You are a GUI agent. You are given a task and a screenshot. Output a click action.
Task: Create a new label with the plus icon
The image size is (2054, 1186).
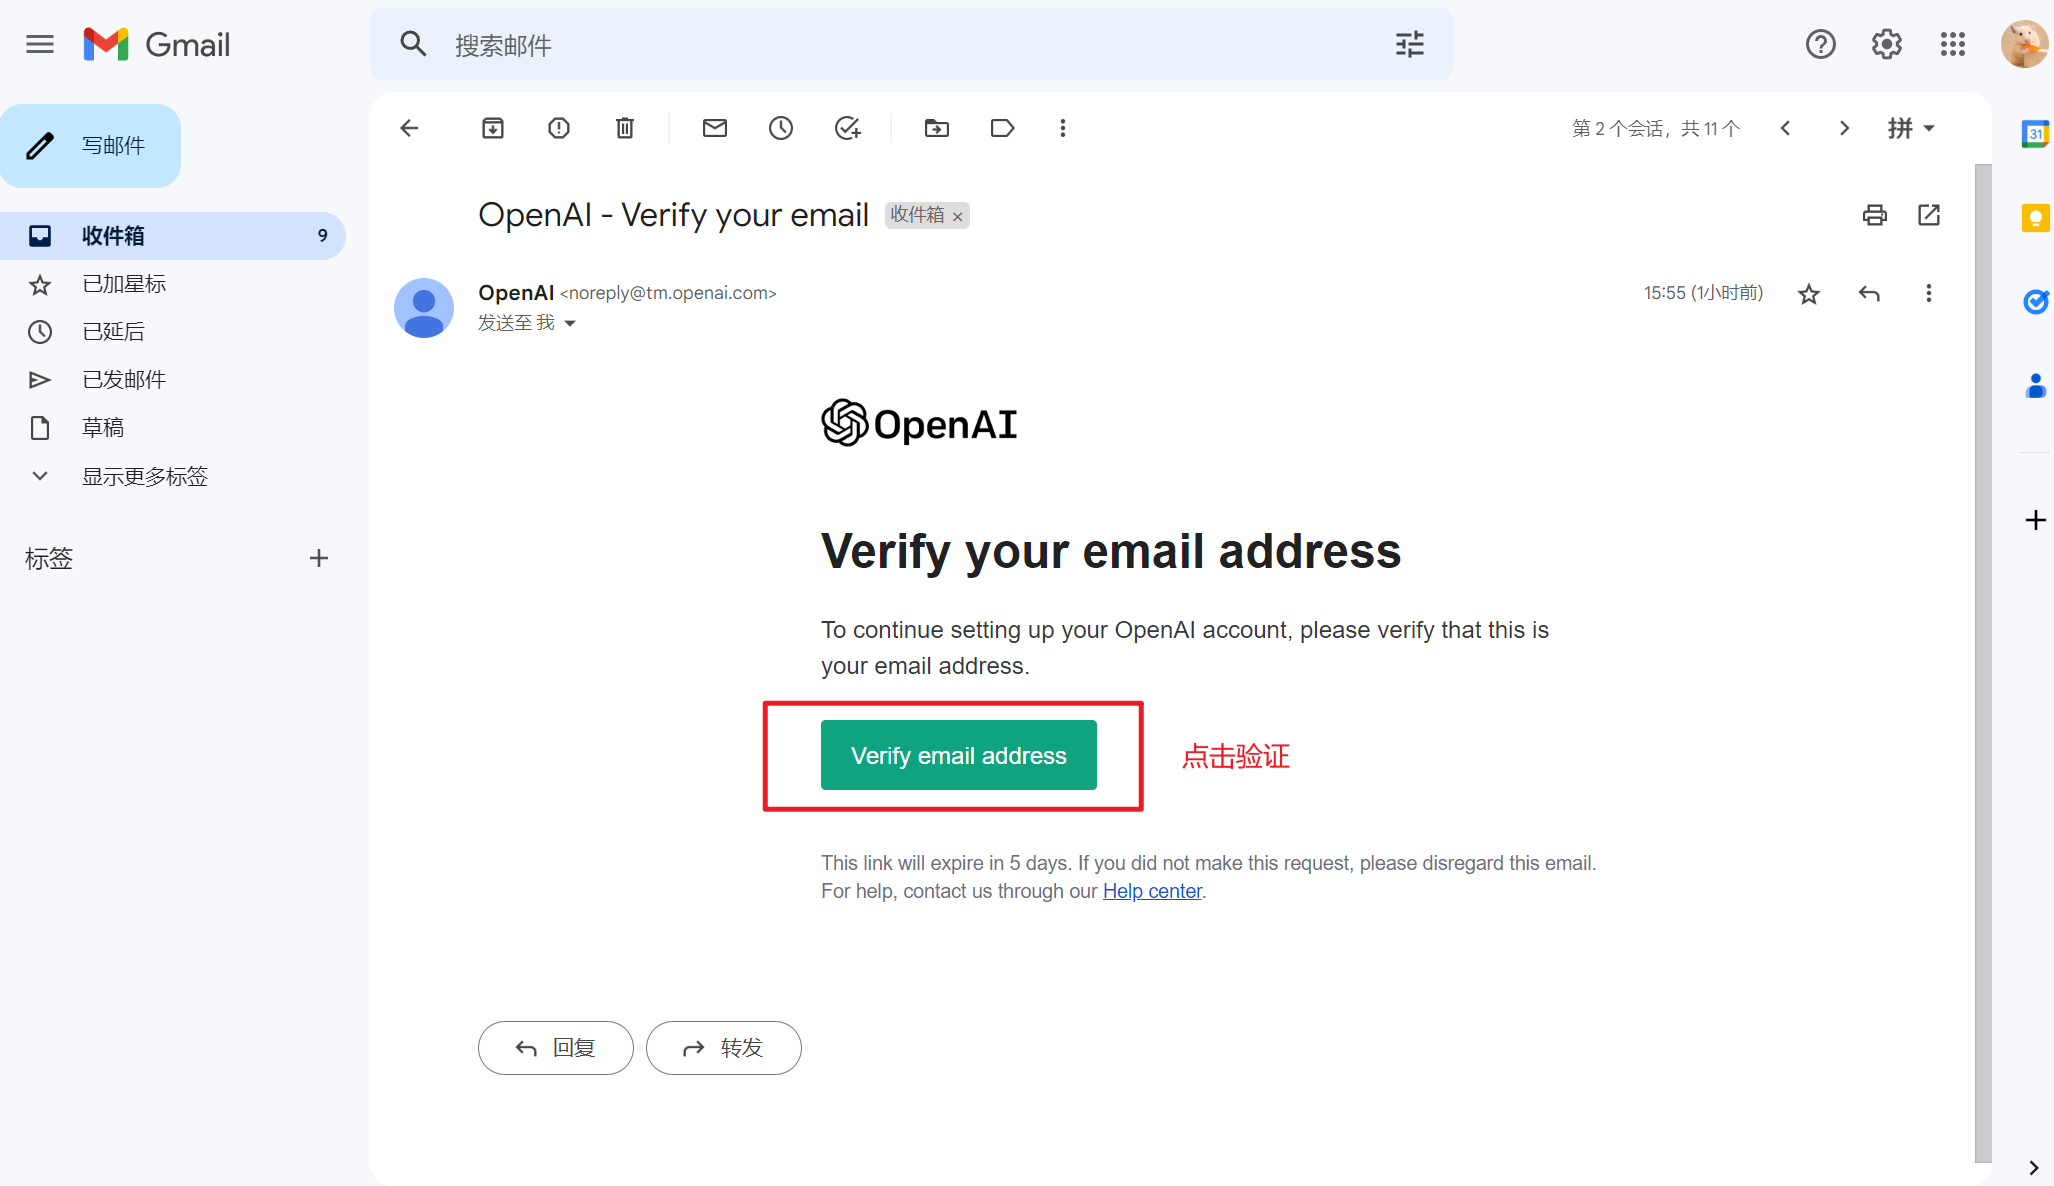click(318, 558)
